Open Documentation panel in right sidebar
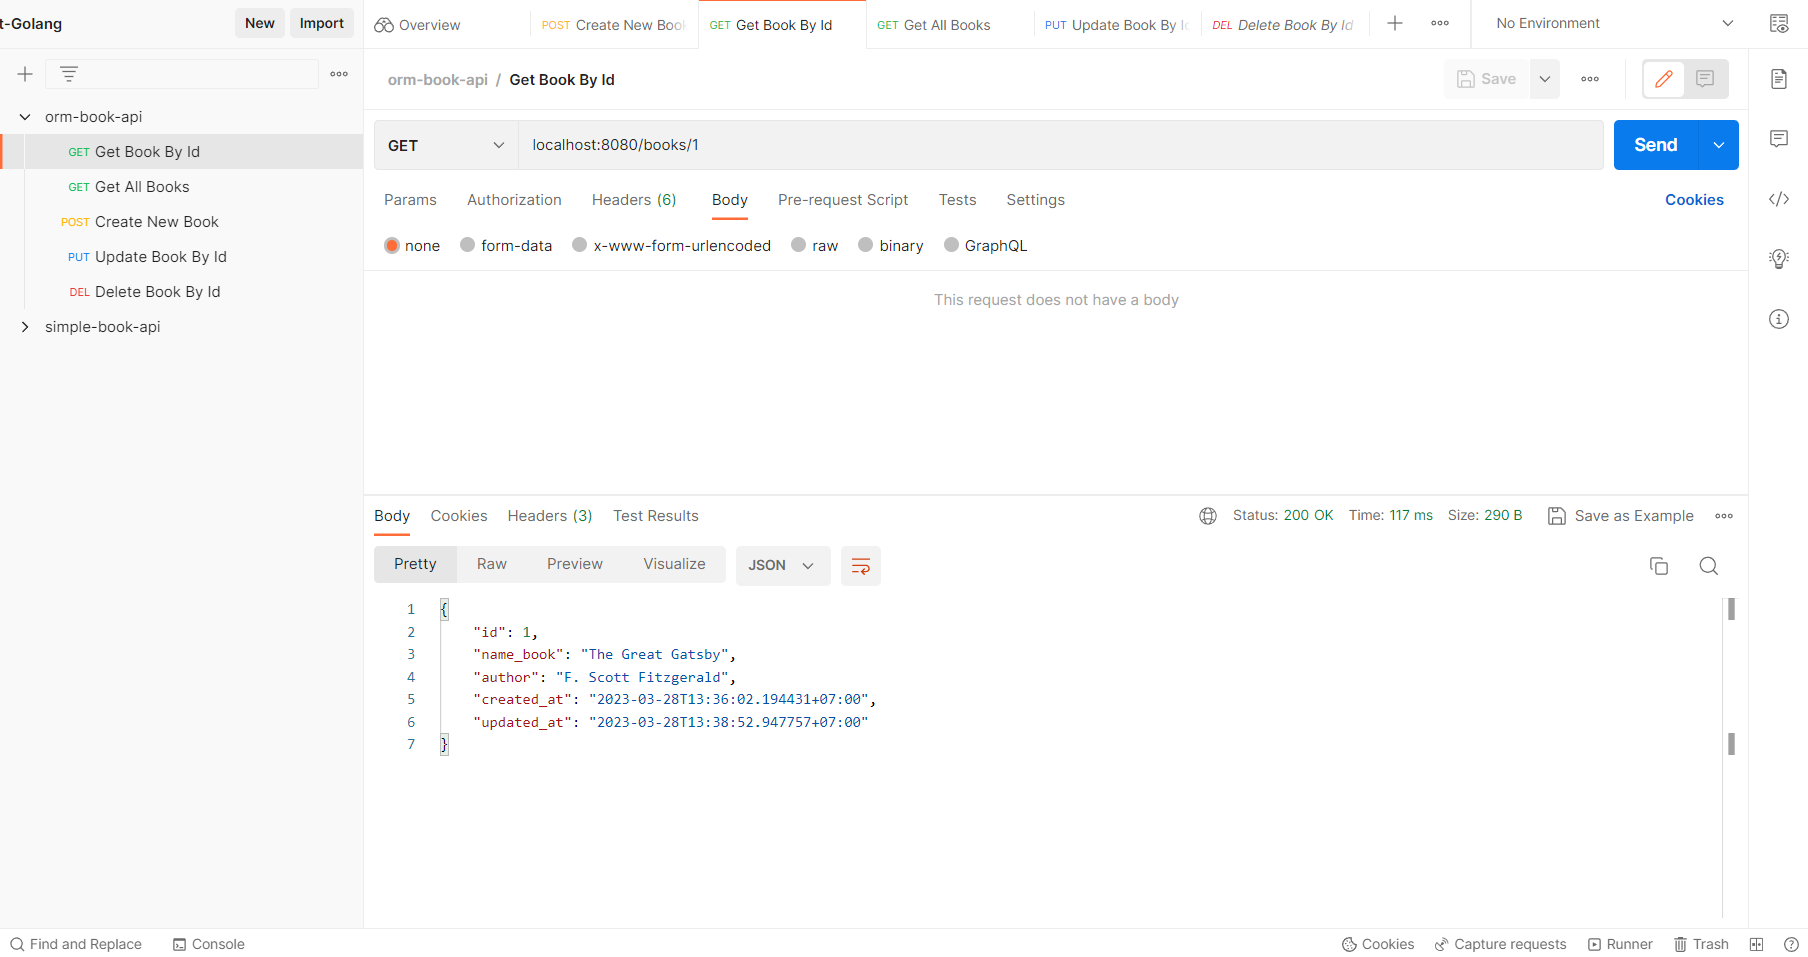 click(x=1779, y=79)
